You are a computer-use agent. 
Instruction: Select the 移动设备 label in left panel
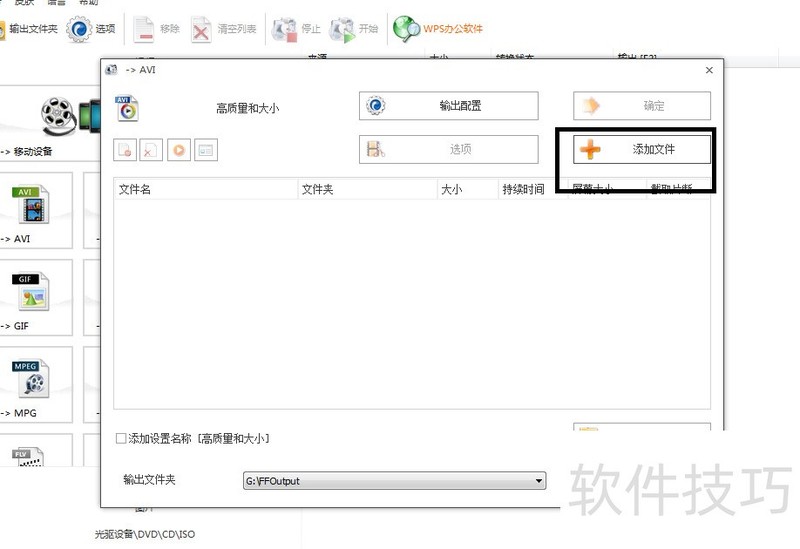pyautogui.click(x=33, y=152)
